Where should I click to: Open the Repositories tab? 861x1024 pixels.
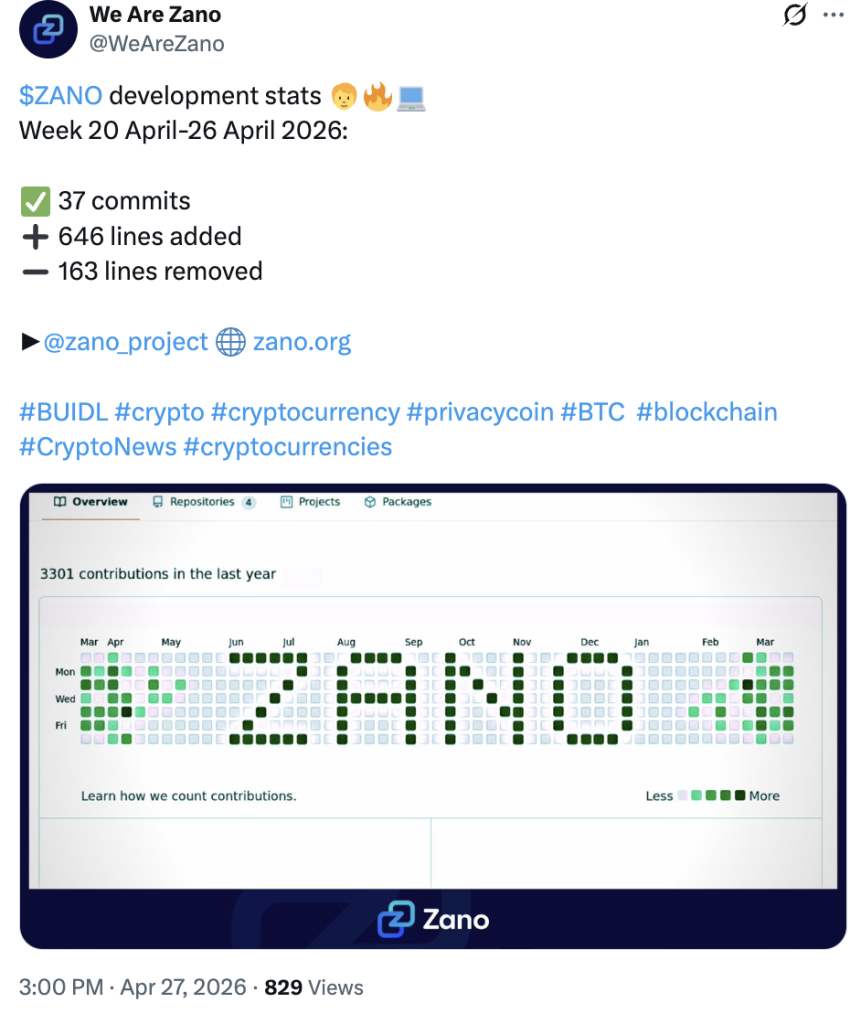tap(202, 502)
